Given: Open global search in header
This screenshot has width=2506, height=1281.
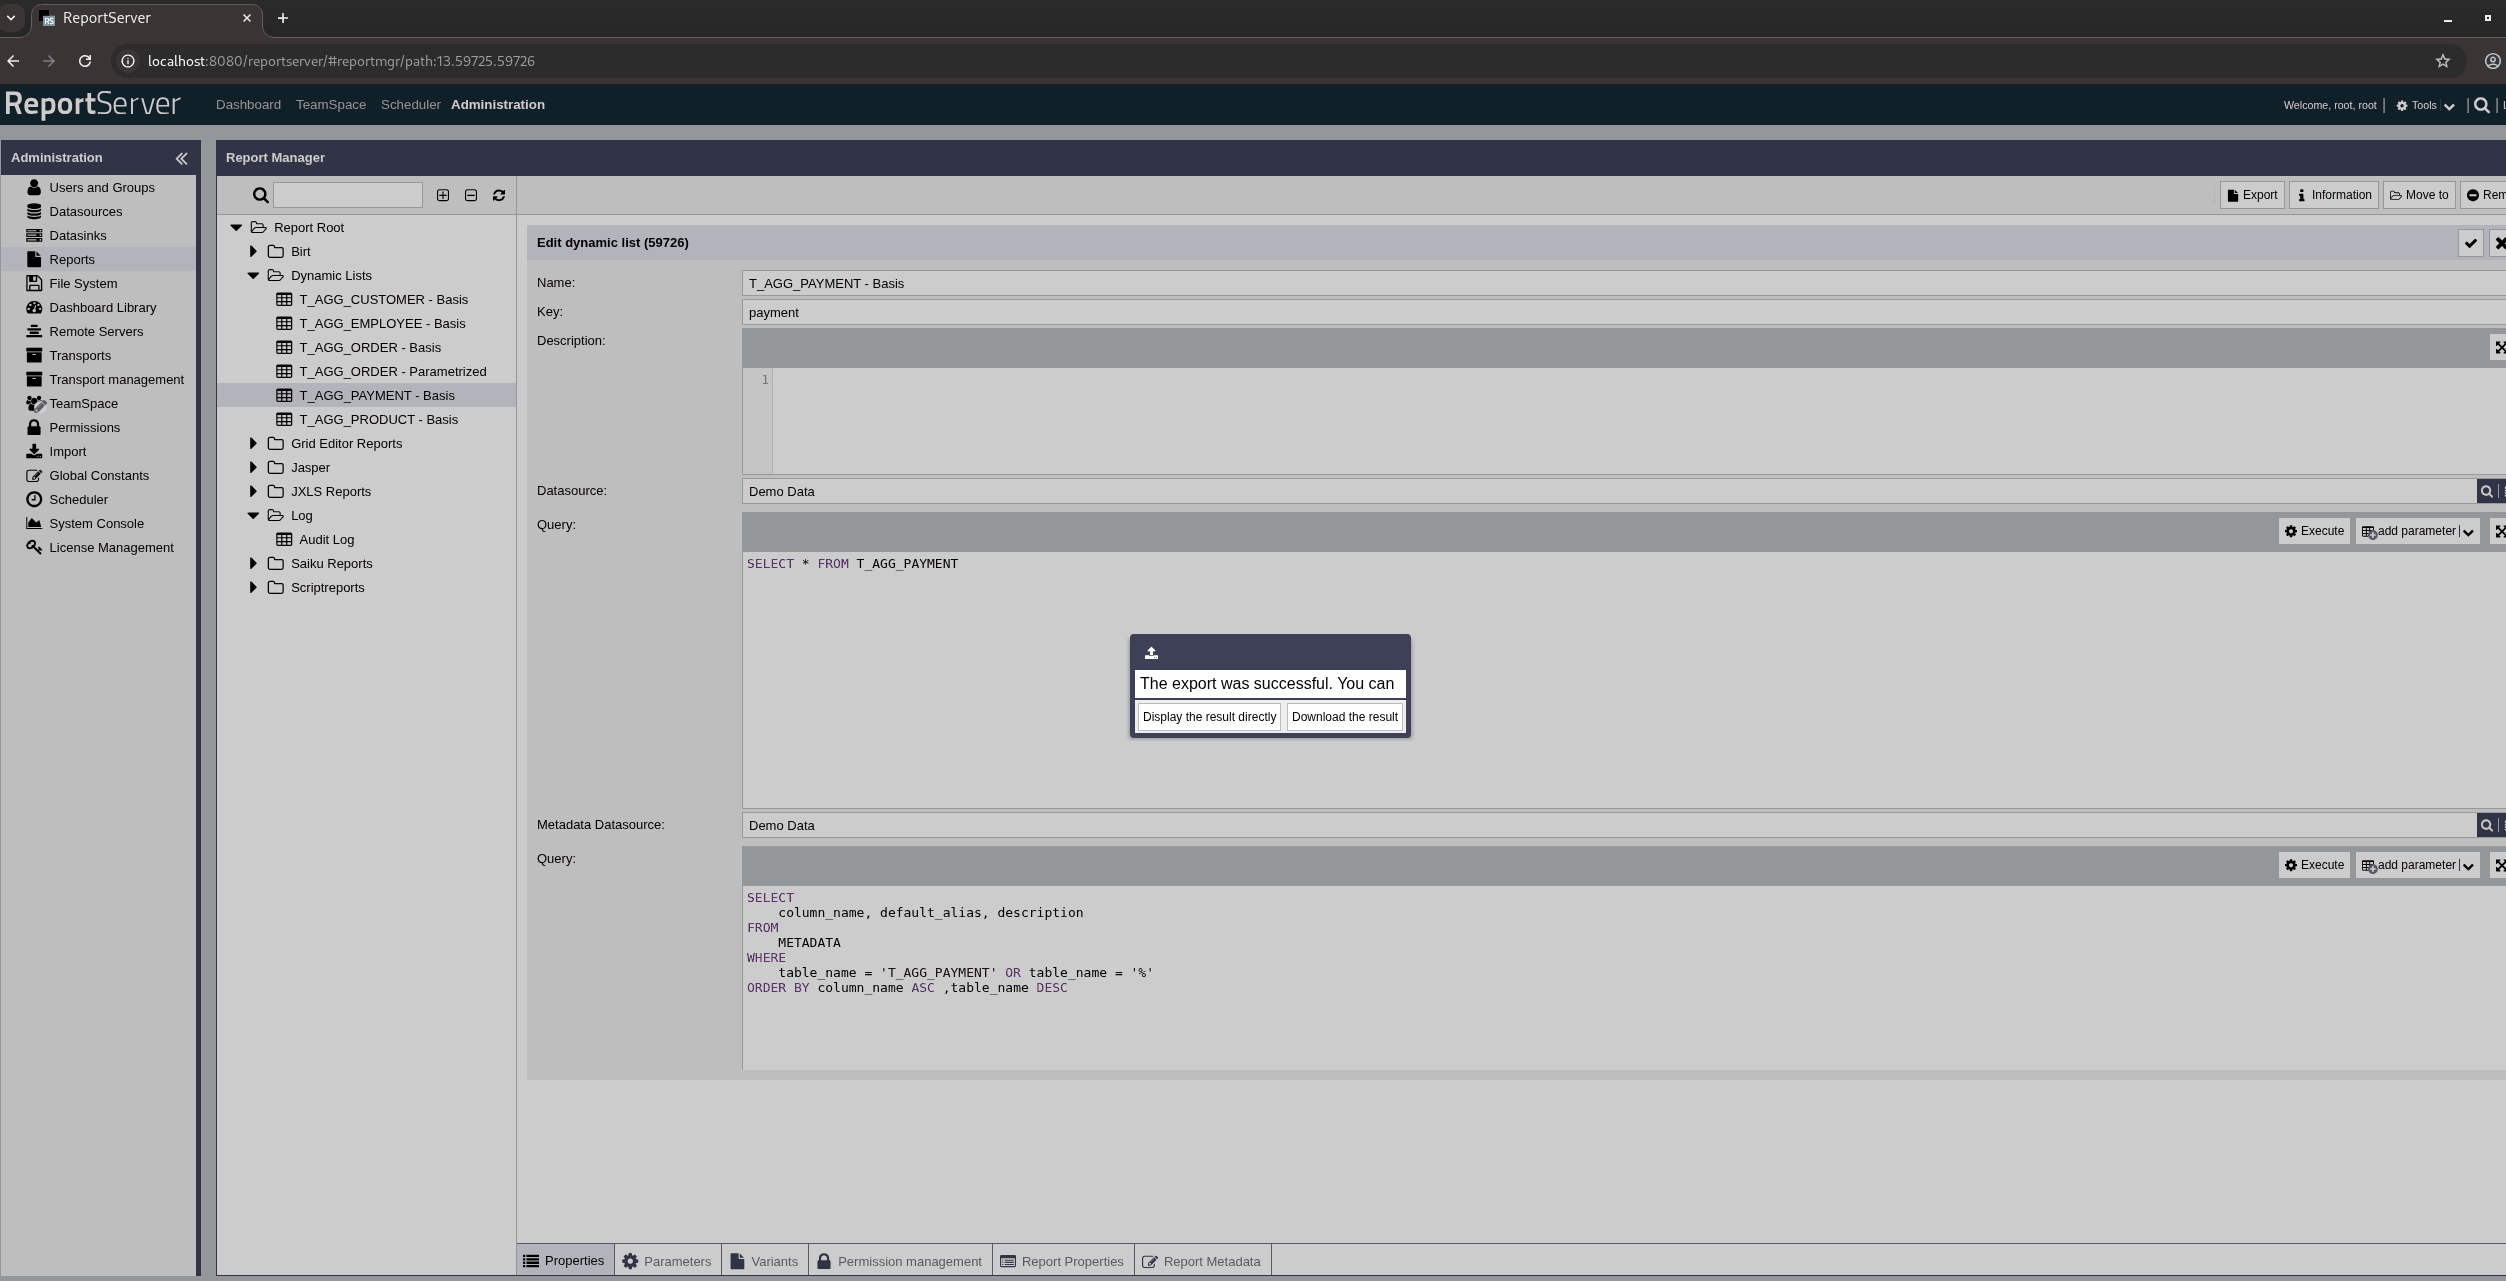Looking at the screenshot, I should pyautogui.click(x=2481, y=105).
